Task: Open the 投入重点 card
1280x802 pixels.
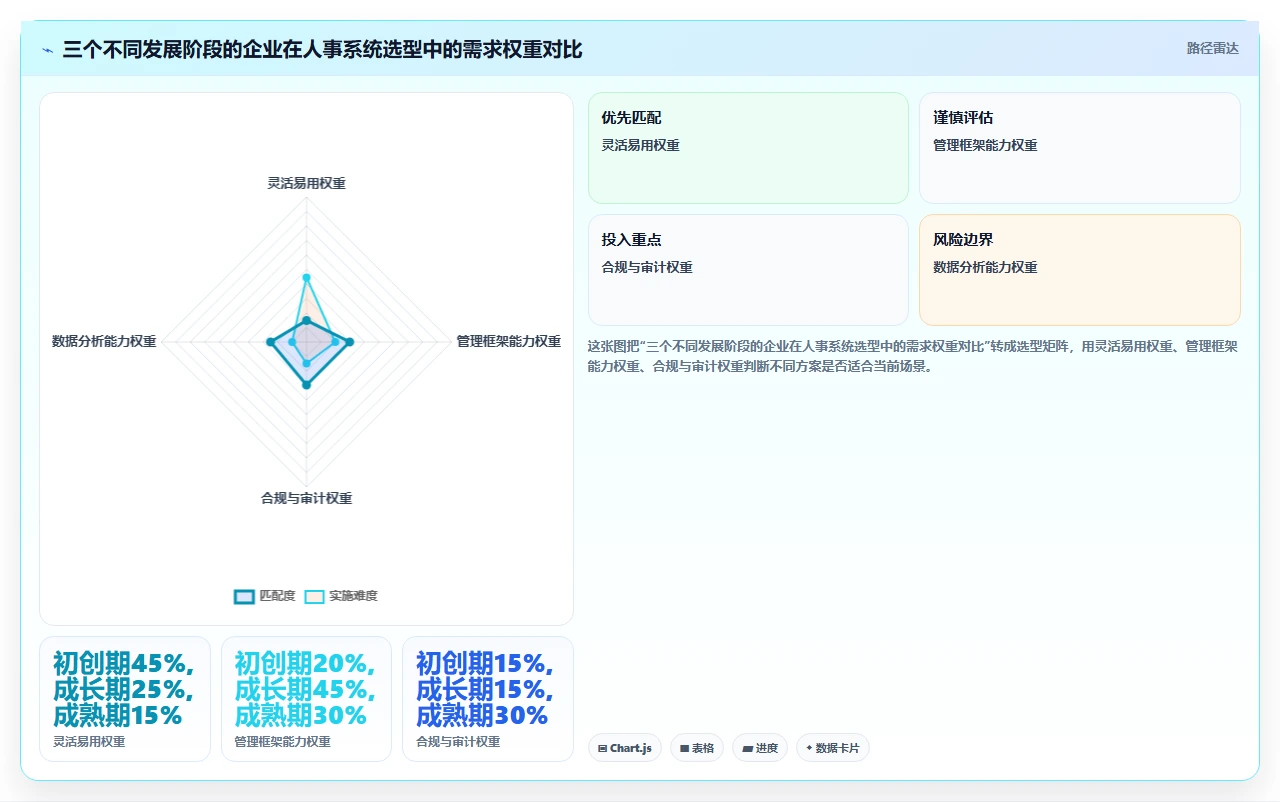Action: pyautogui.click(x=748, y=270)
